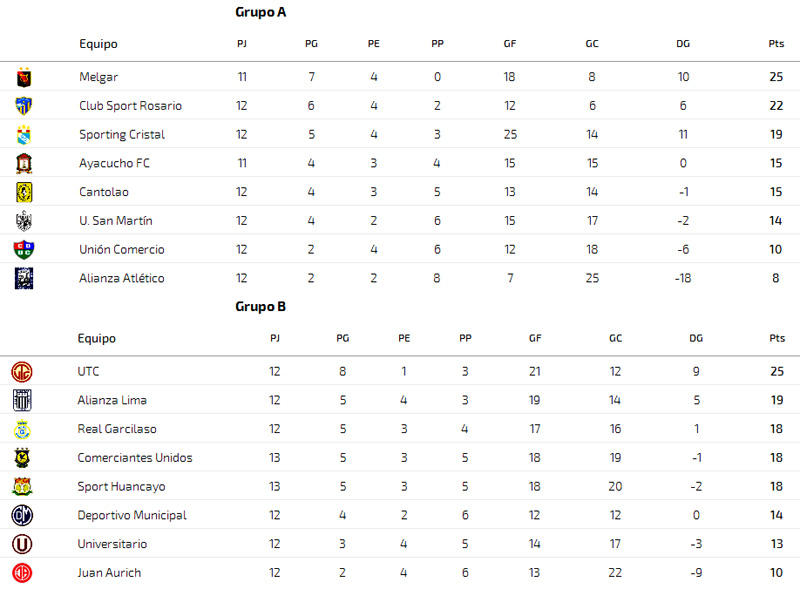Click the Ayacucho FC crest icon
The image size is (800, 589).
point(24,163)
